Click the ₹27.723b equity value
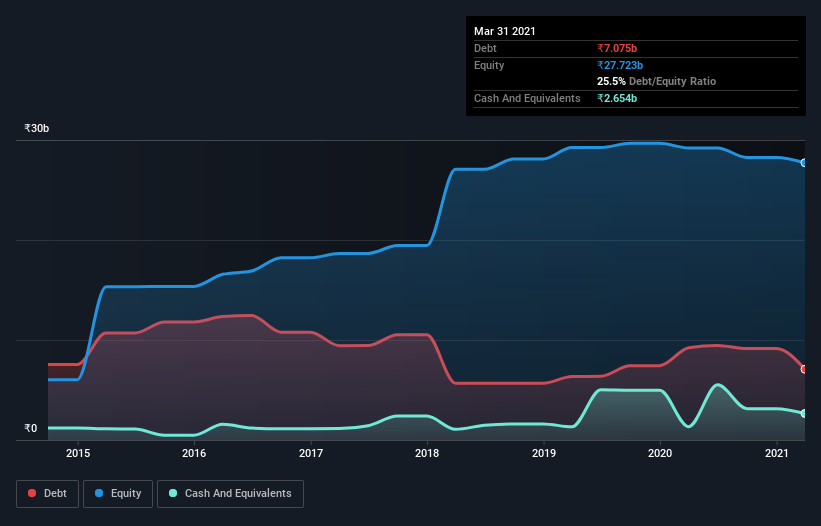The height and width of the screenshot is (526, 821). click(620, 65)
